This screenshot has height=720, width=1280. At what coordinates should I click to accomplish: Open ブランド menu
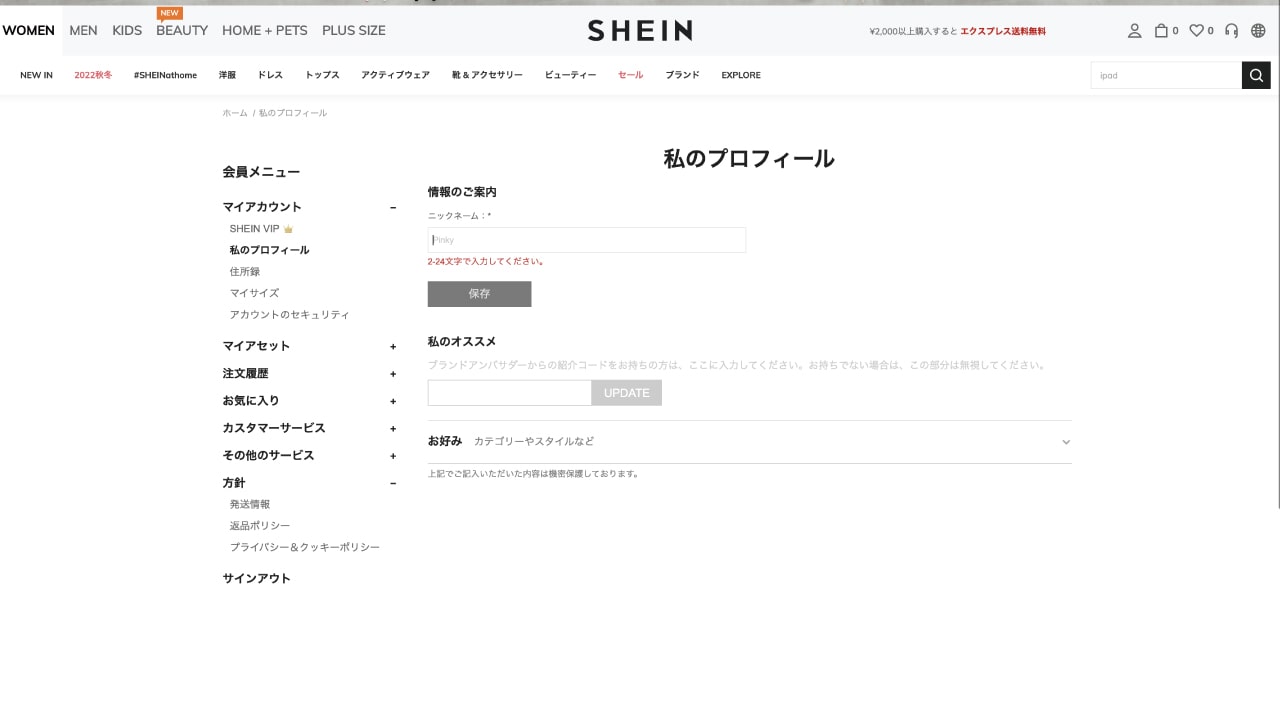pos(682,75)
